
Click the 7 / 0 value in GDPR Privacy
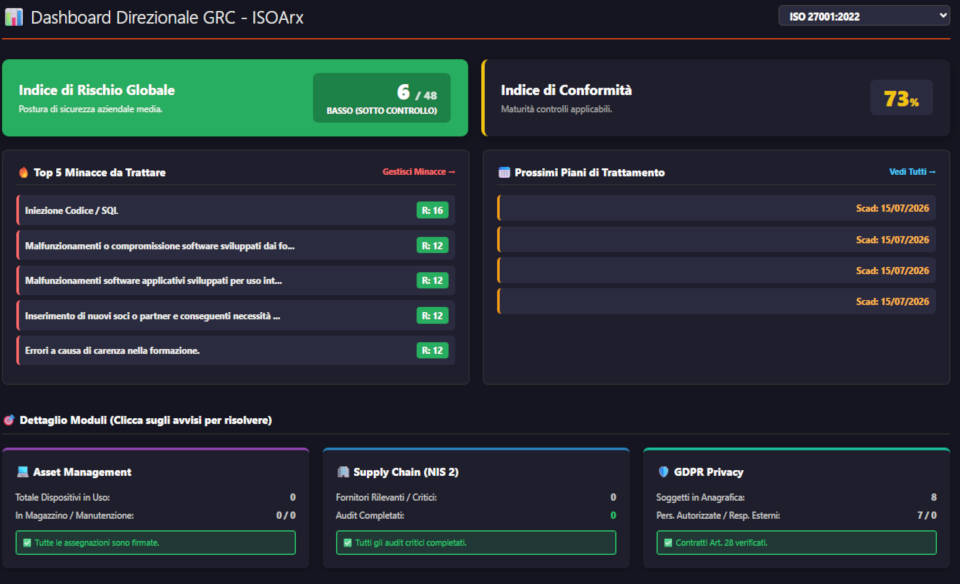coord(927,515)
